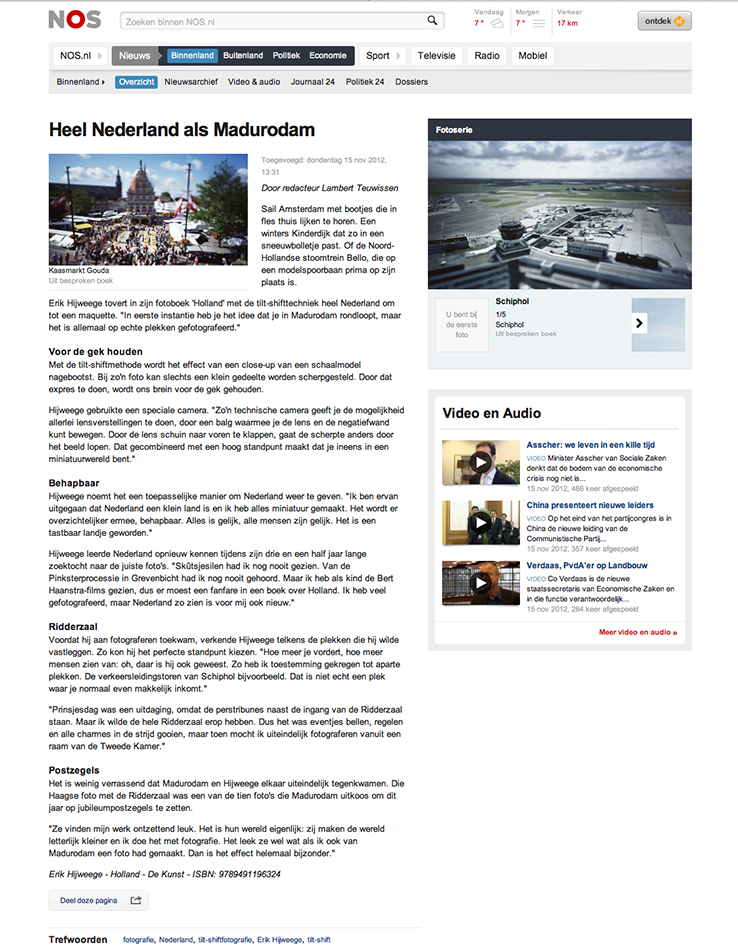Open Journaal 24 tab

[x=313, y=82]
